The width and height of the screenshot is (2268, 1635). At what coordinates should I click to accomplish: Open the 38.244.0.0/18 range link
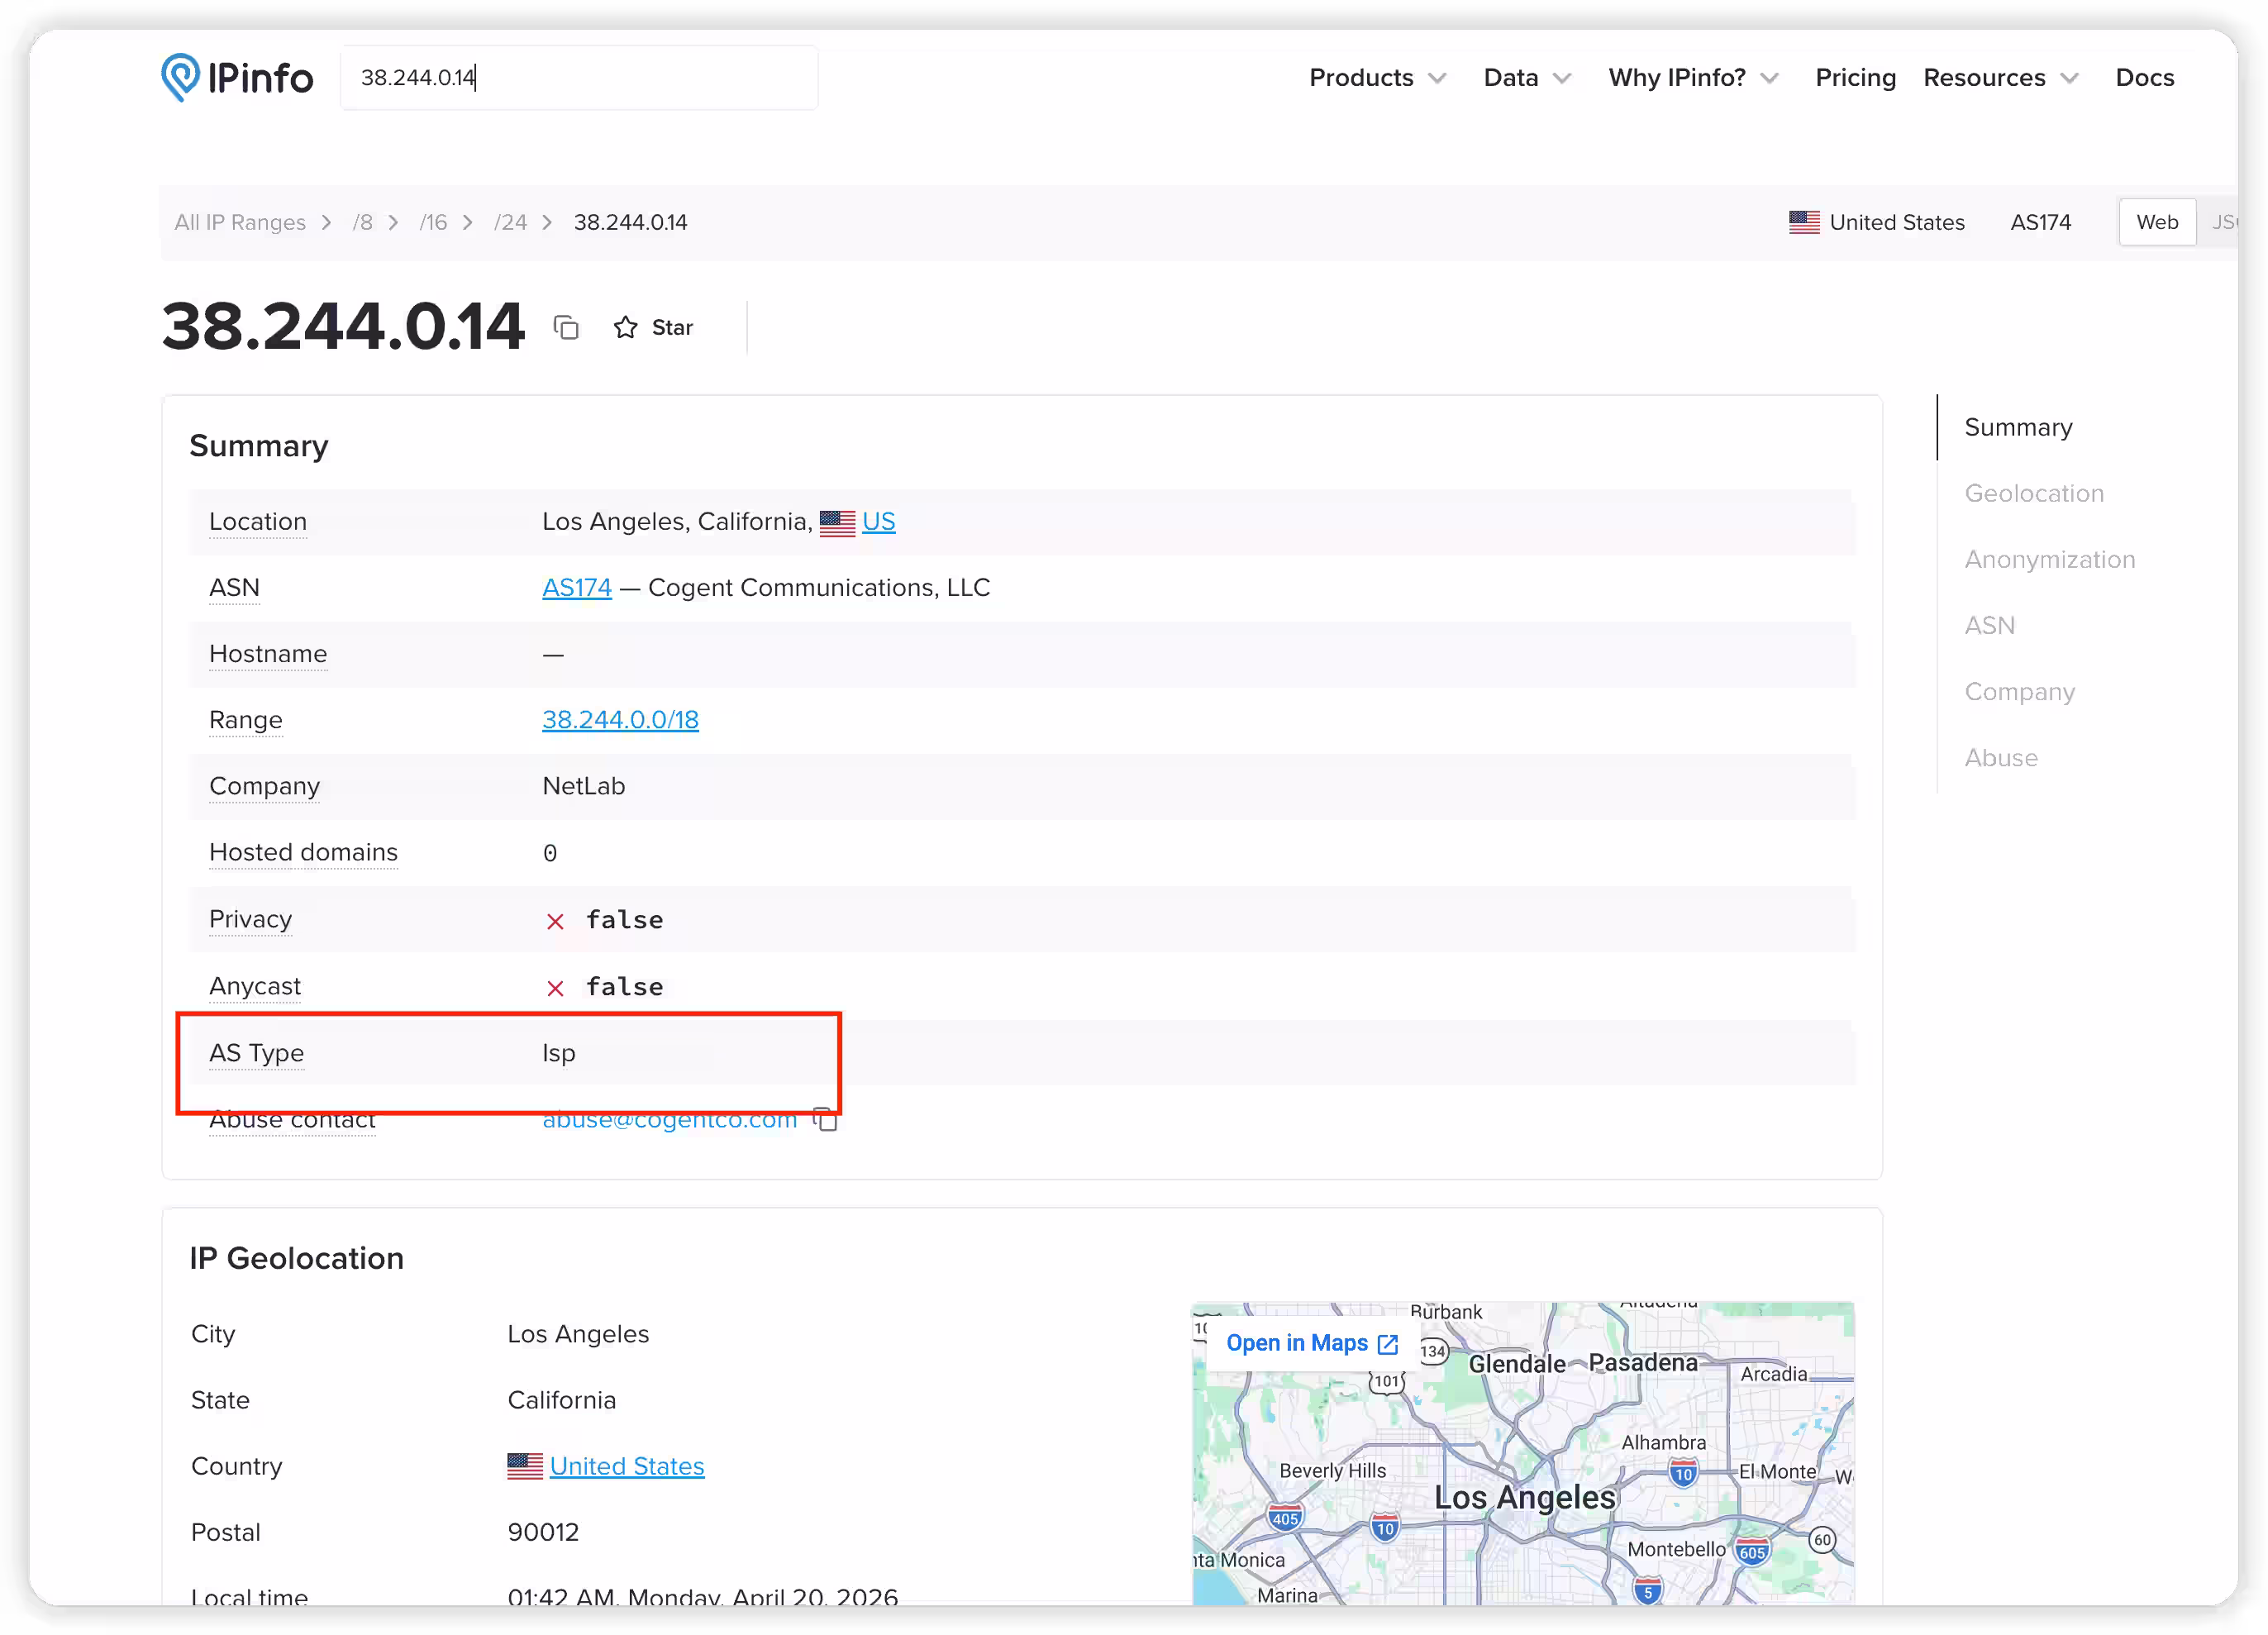(x=620, y=720)
